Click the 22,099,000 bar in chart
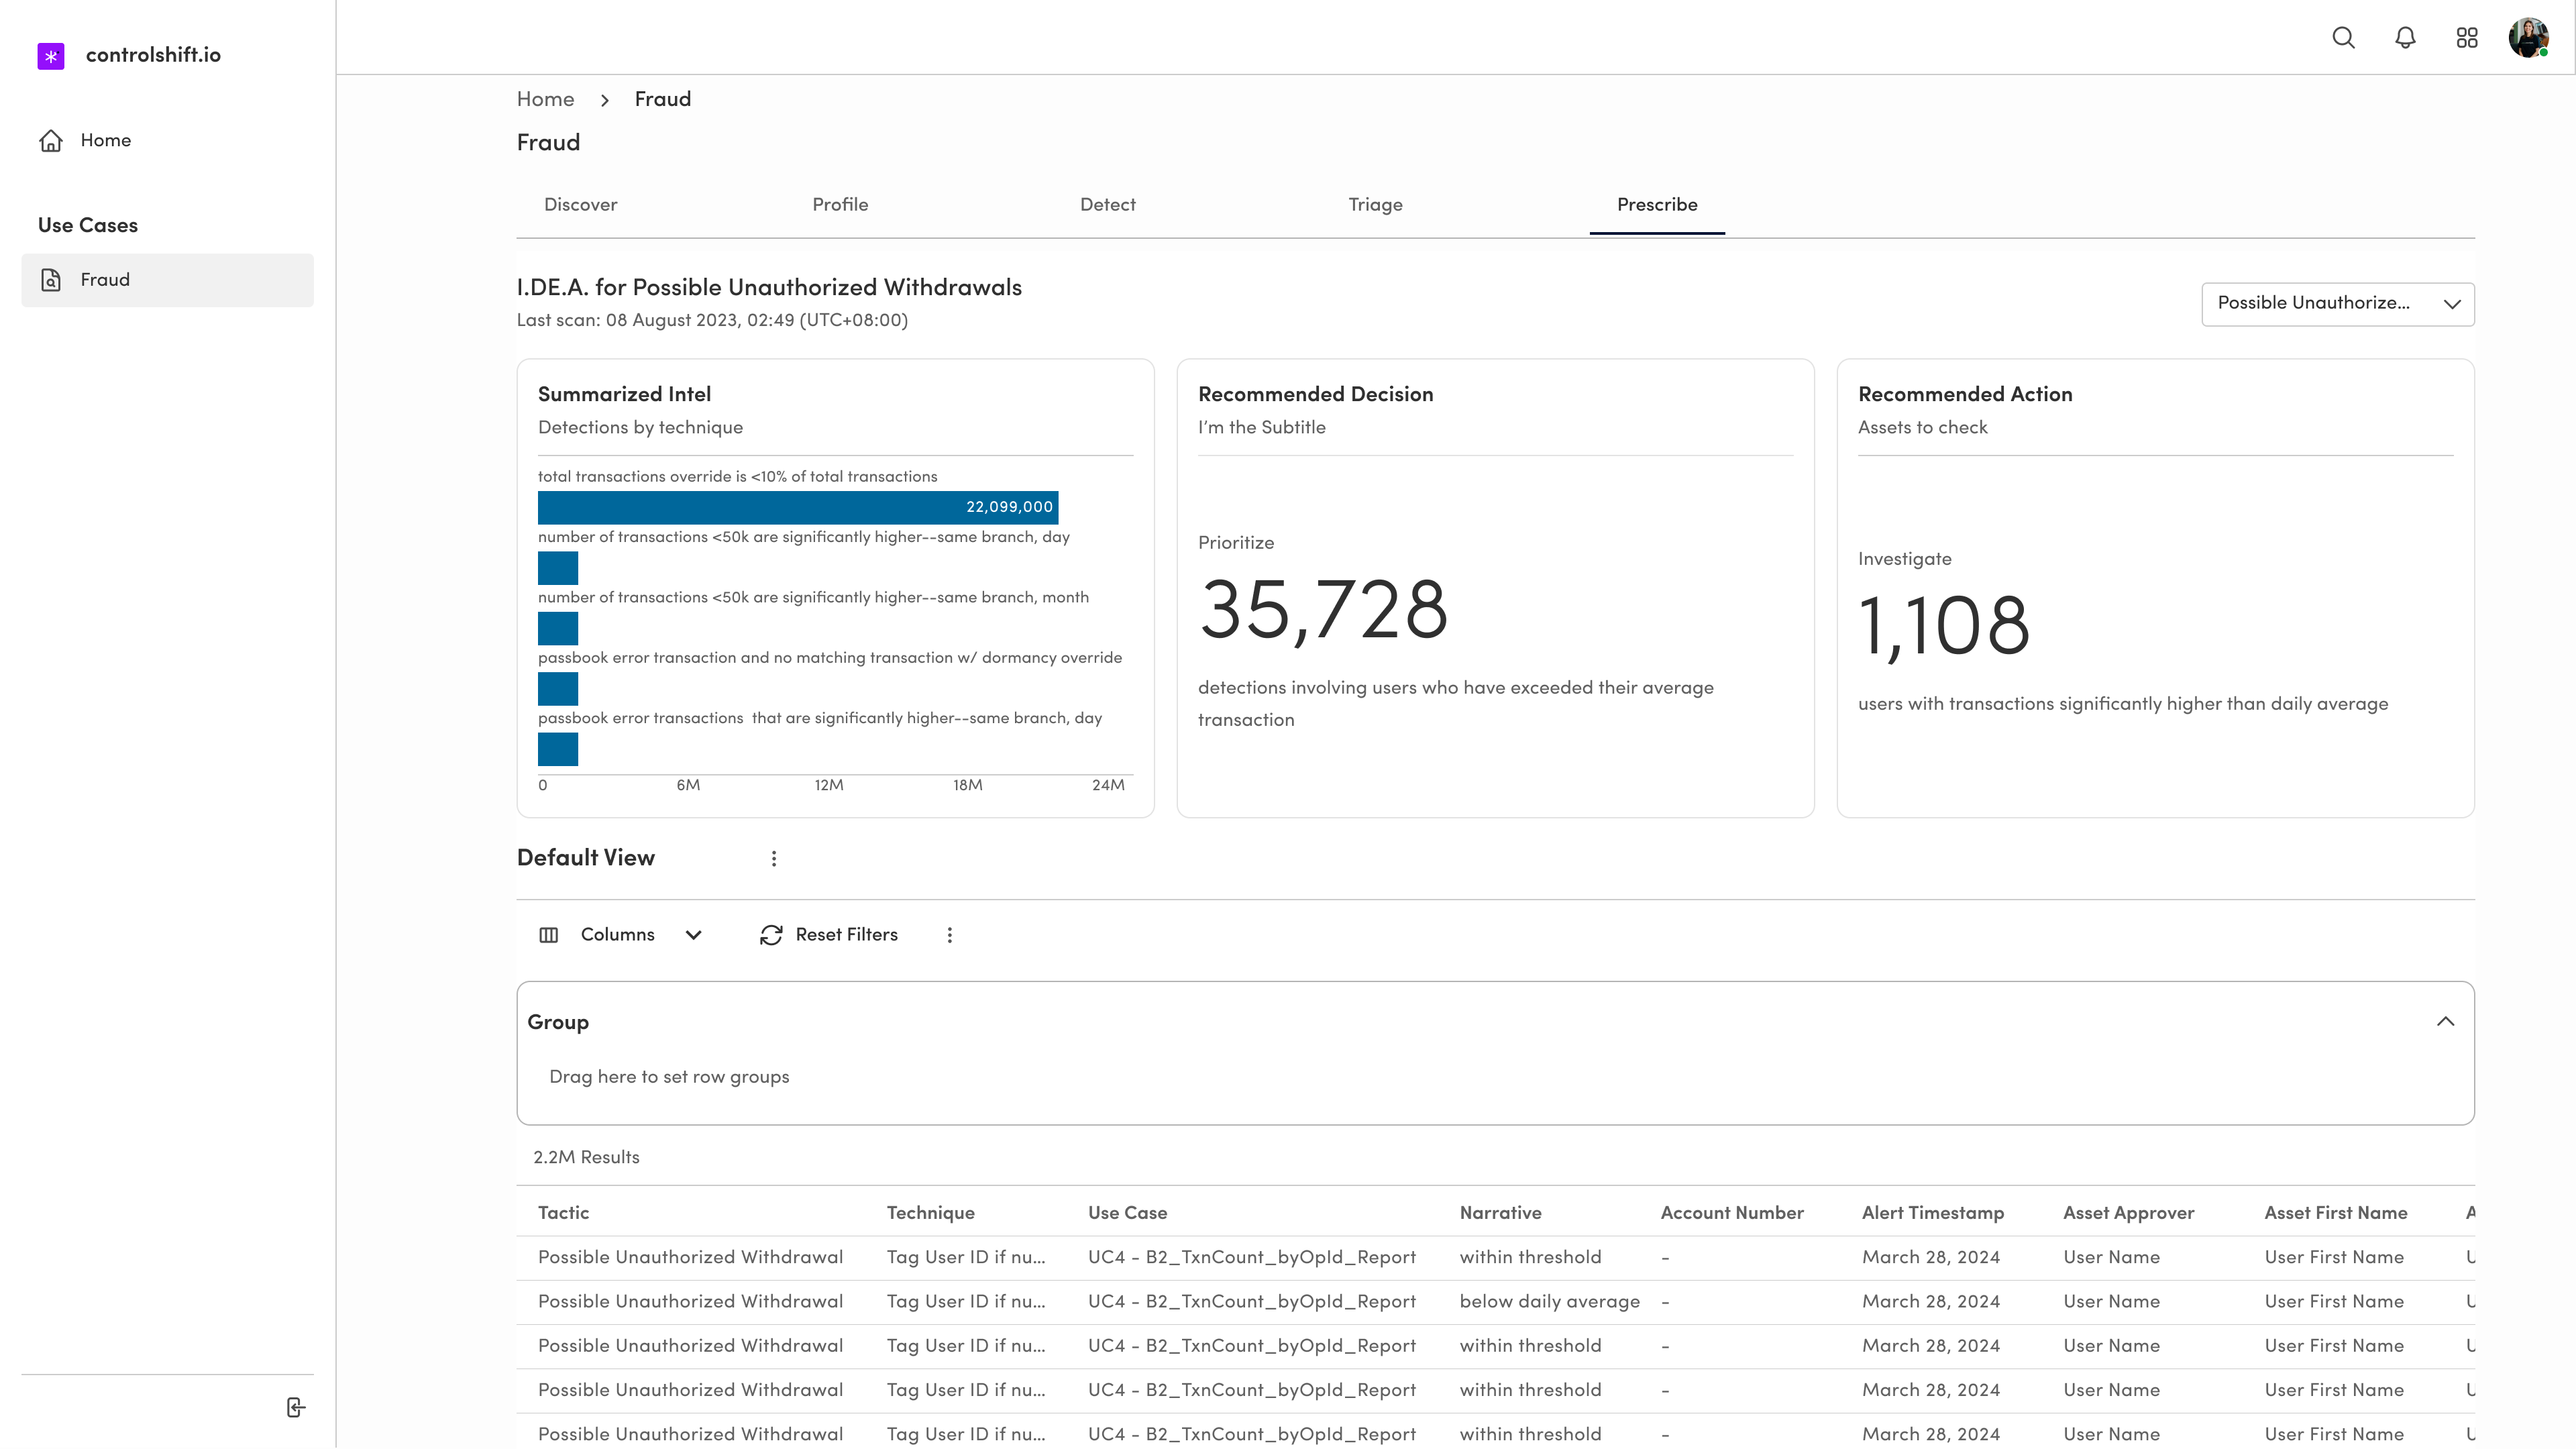 798,507
